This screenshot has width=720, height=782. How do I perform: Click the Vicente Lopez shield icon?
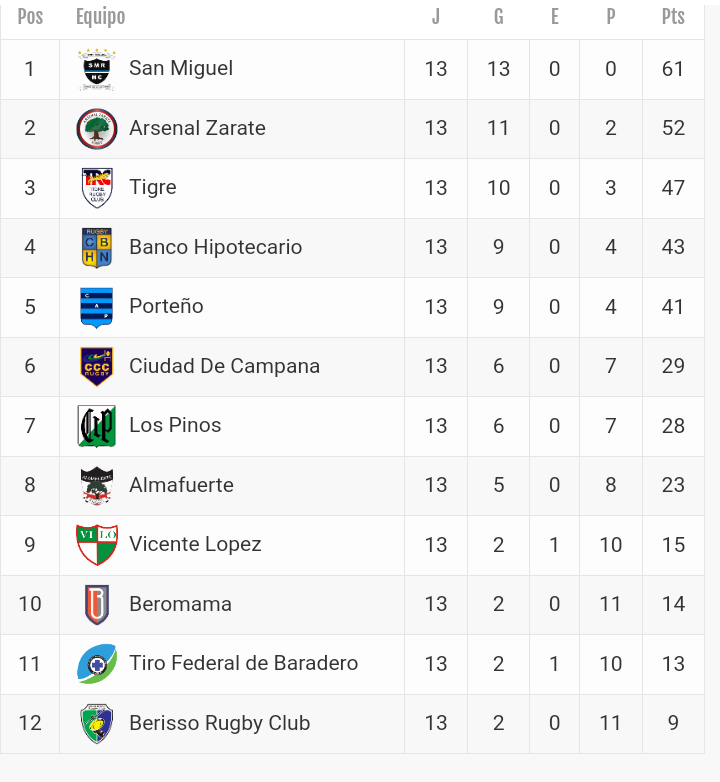point(97,545)
